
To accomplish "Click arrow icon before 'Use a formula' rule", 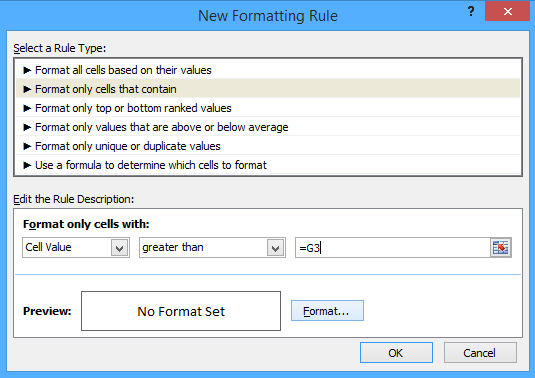I will [27, 165].
